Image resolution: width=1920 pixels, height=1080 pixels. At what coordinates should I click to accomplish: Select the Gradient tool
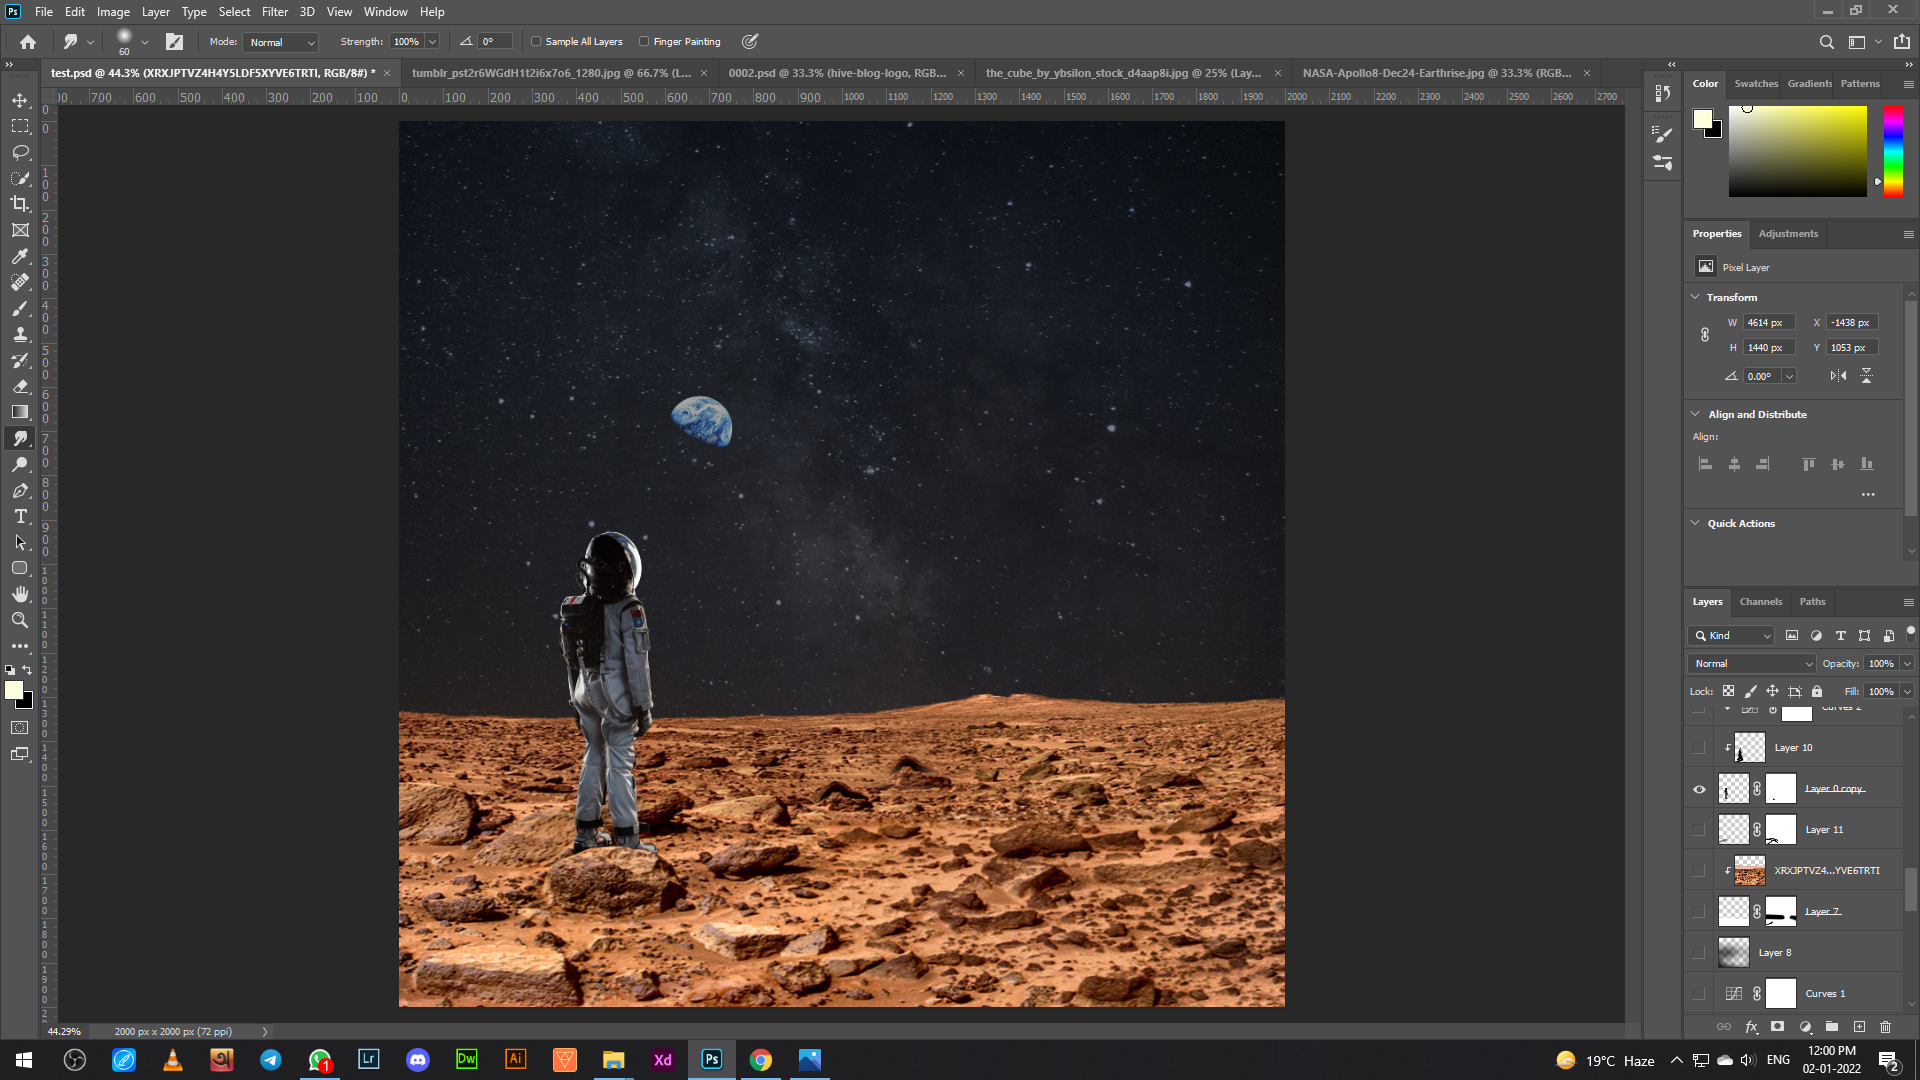coord(20,412)
